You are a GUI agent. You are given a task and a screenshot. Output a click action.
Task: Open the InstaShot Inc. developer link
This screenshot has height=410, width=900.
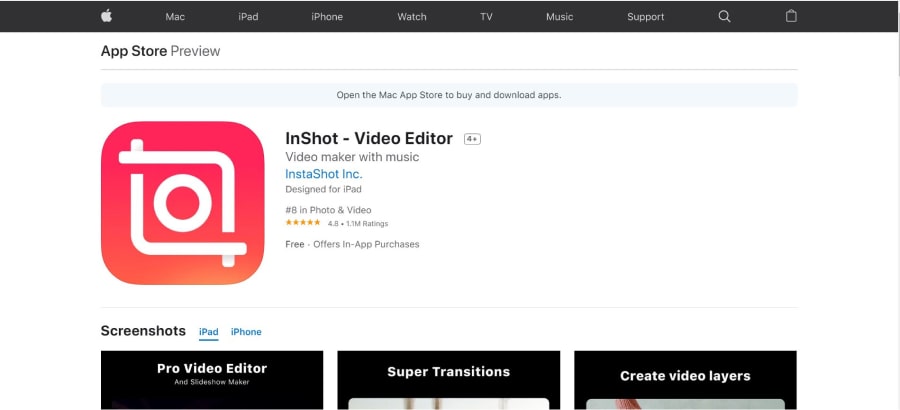324,174
